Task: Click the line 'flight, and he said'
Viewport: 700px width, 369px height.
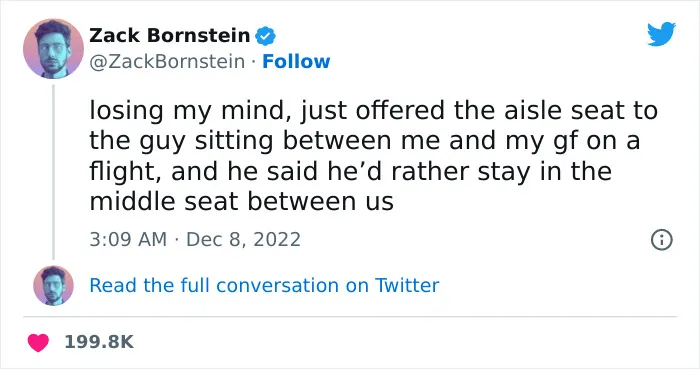Action: (350, 171)
